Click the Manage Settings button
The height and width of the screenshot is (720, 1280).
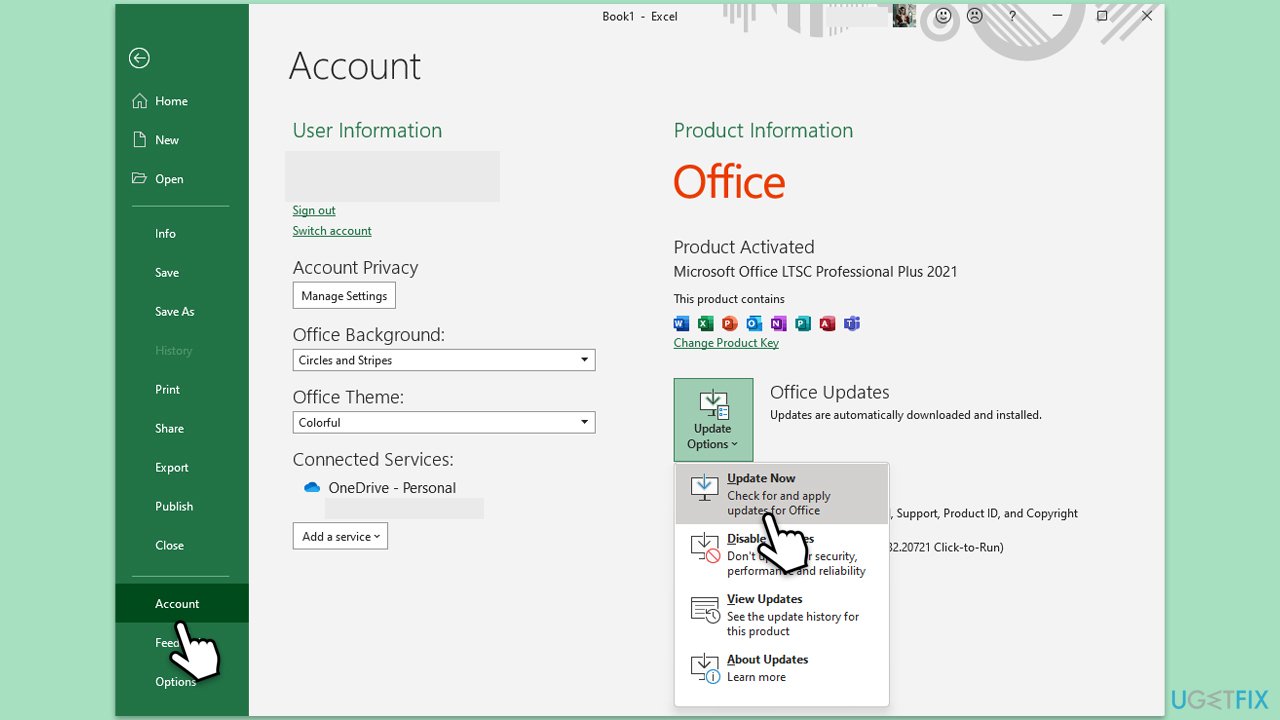pyautogui.click(x=344, y=296)
